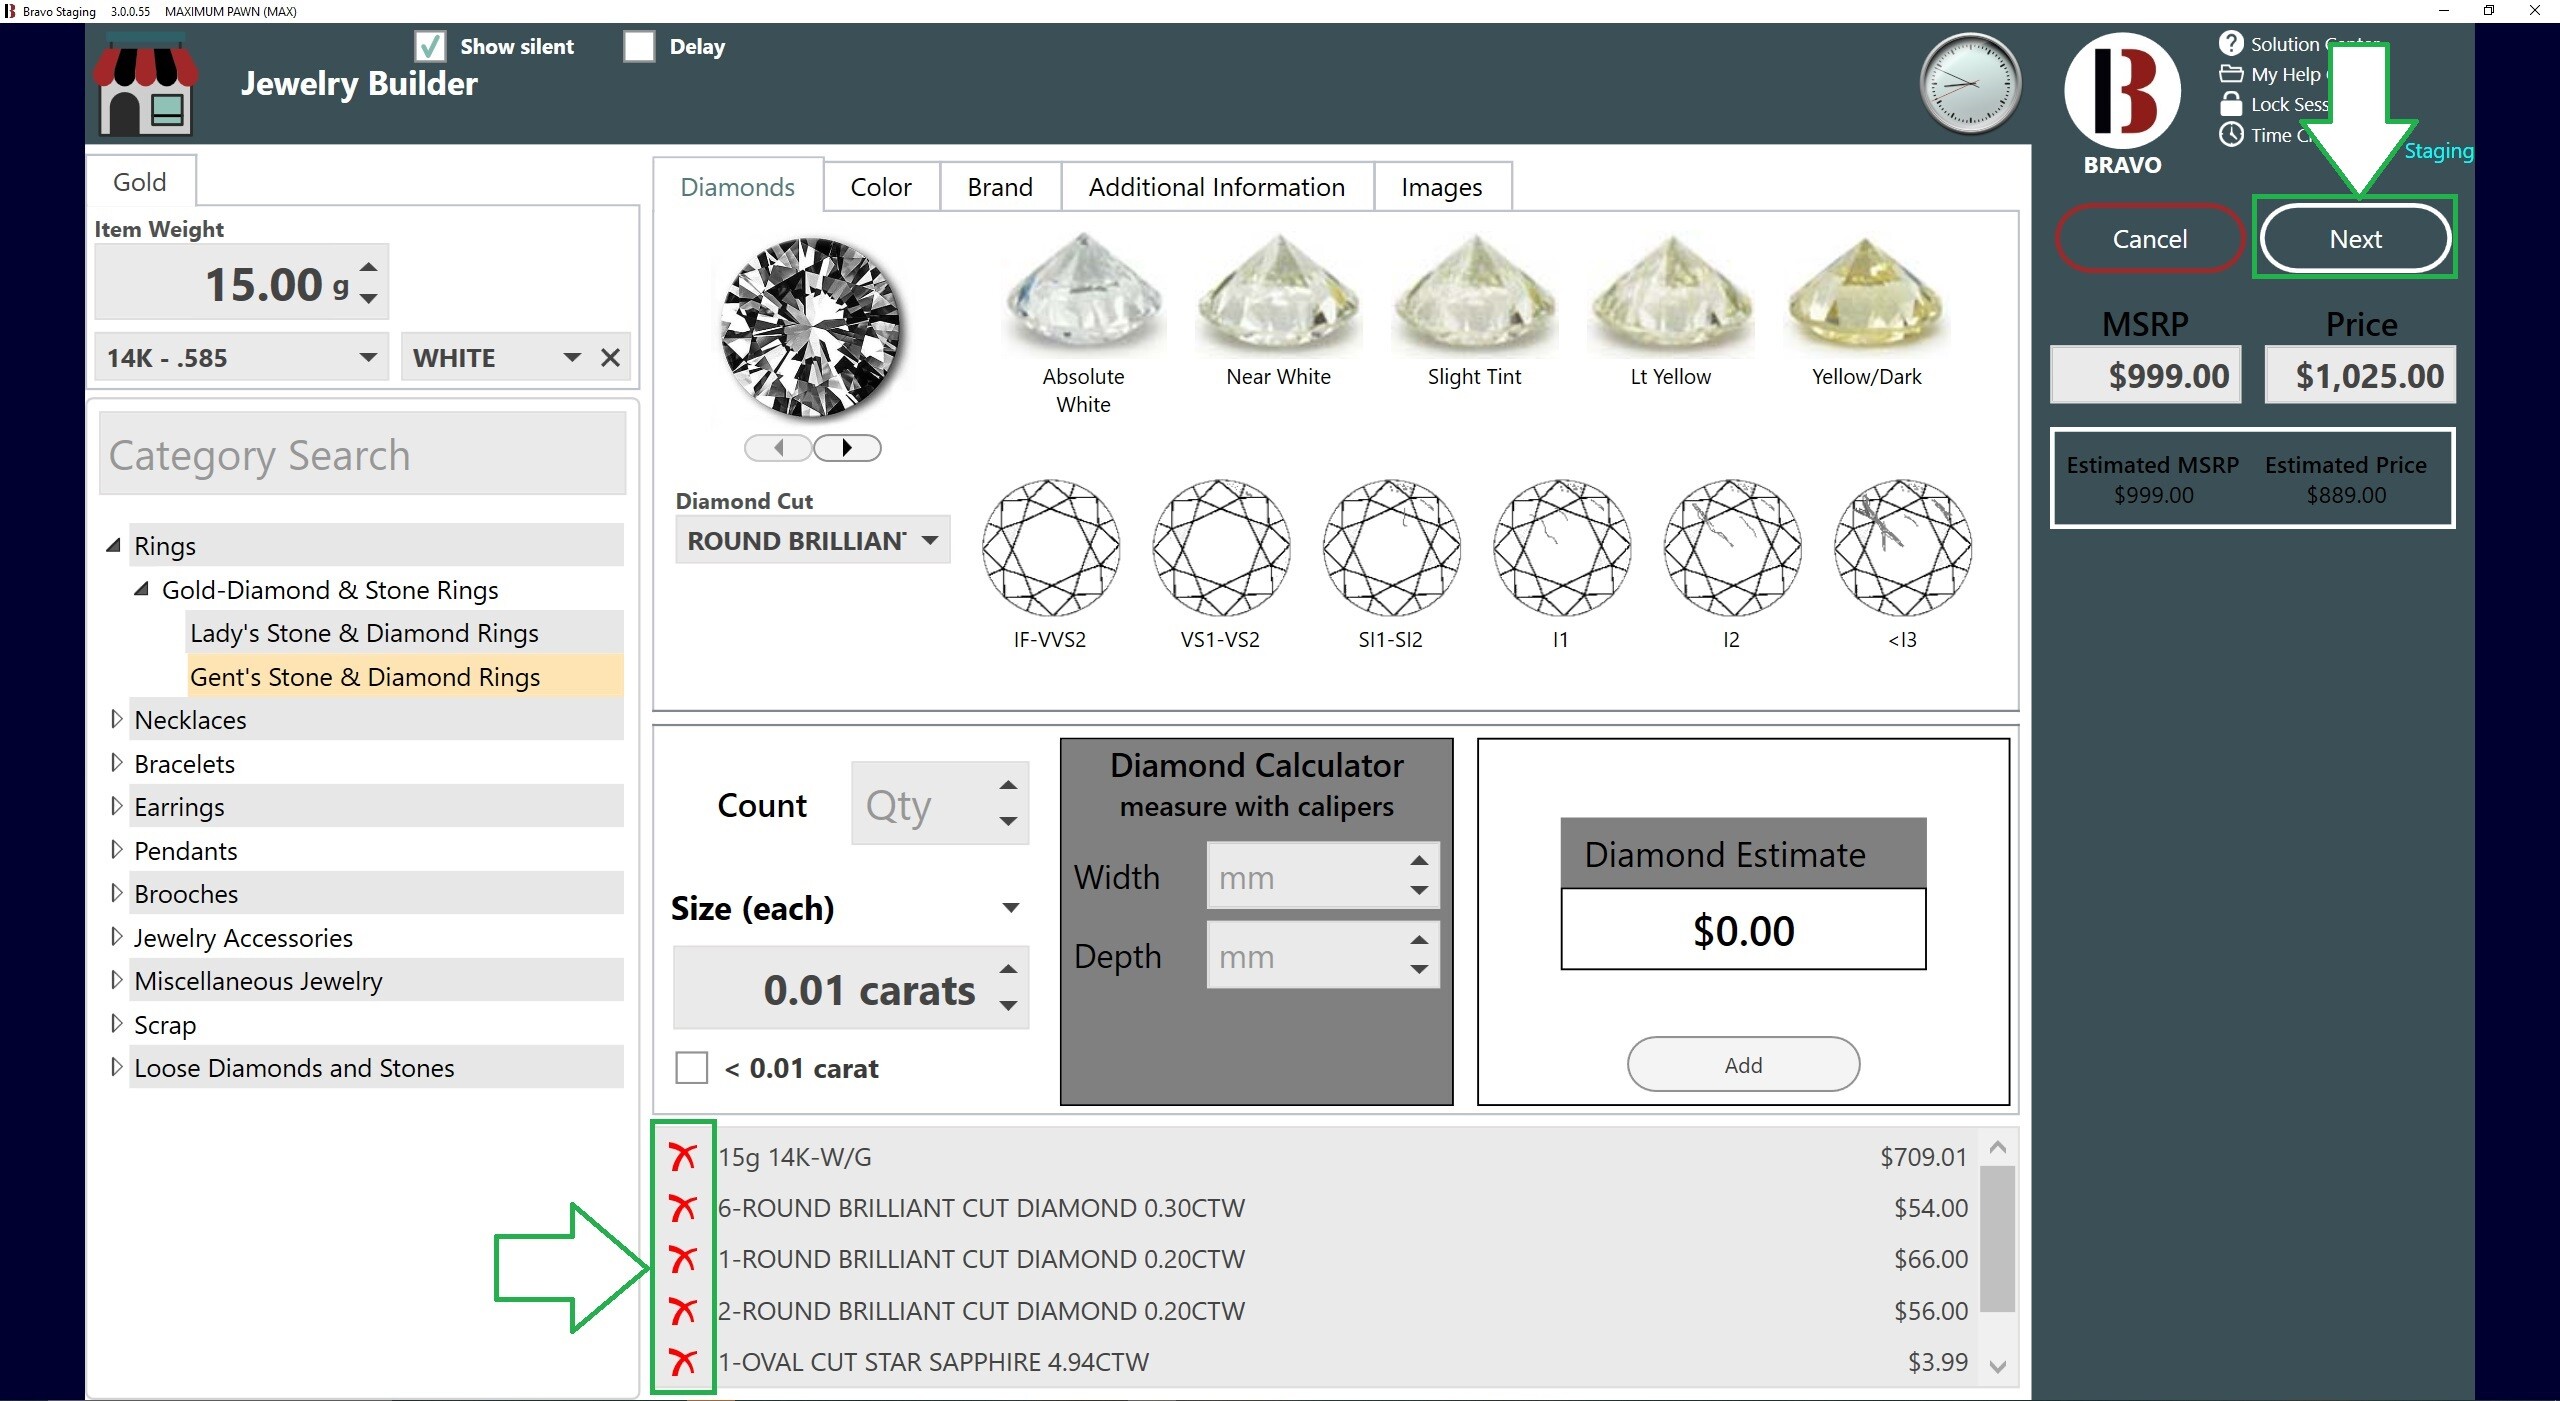Open the Solution Center help icon

(2231, 43)
